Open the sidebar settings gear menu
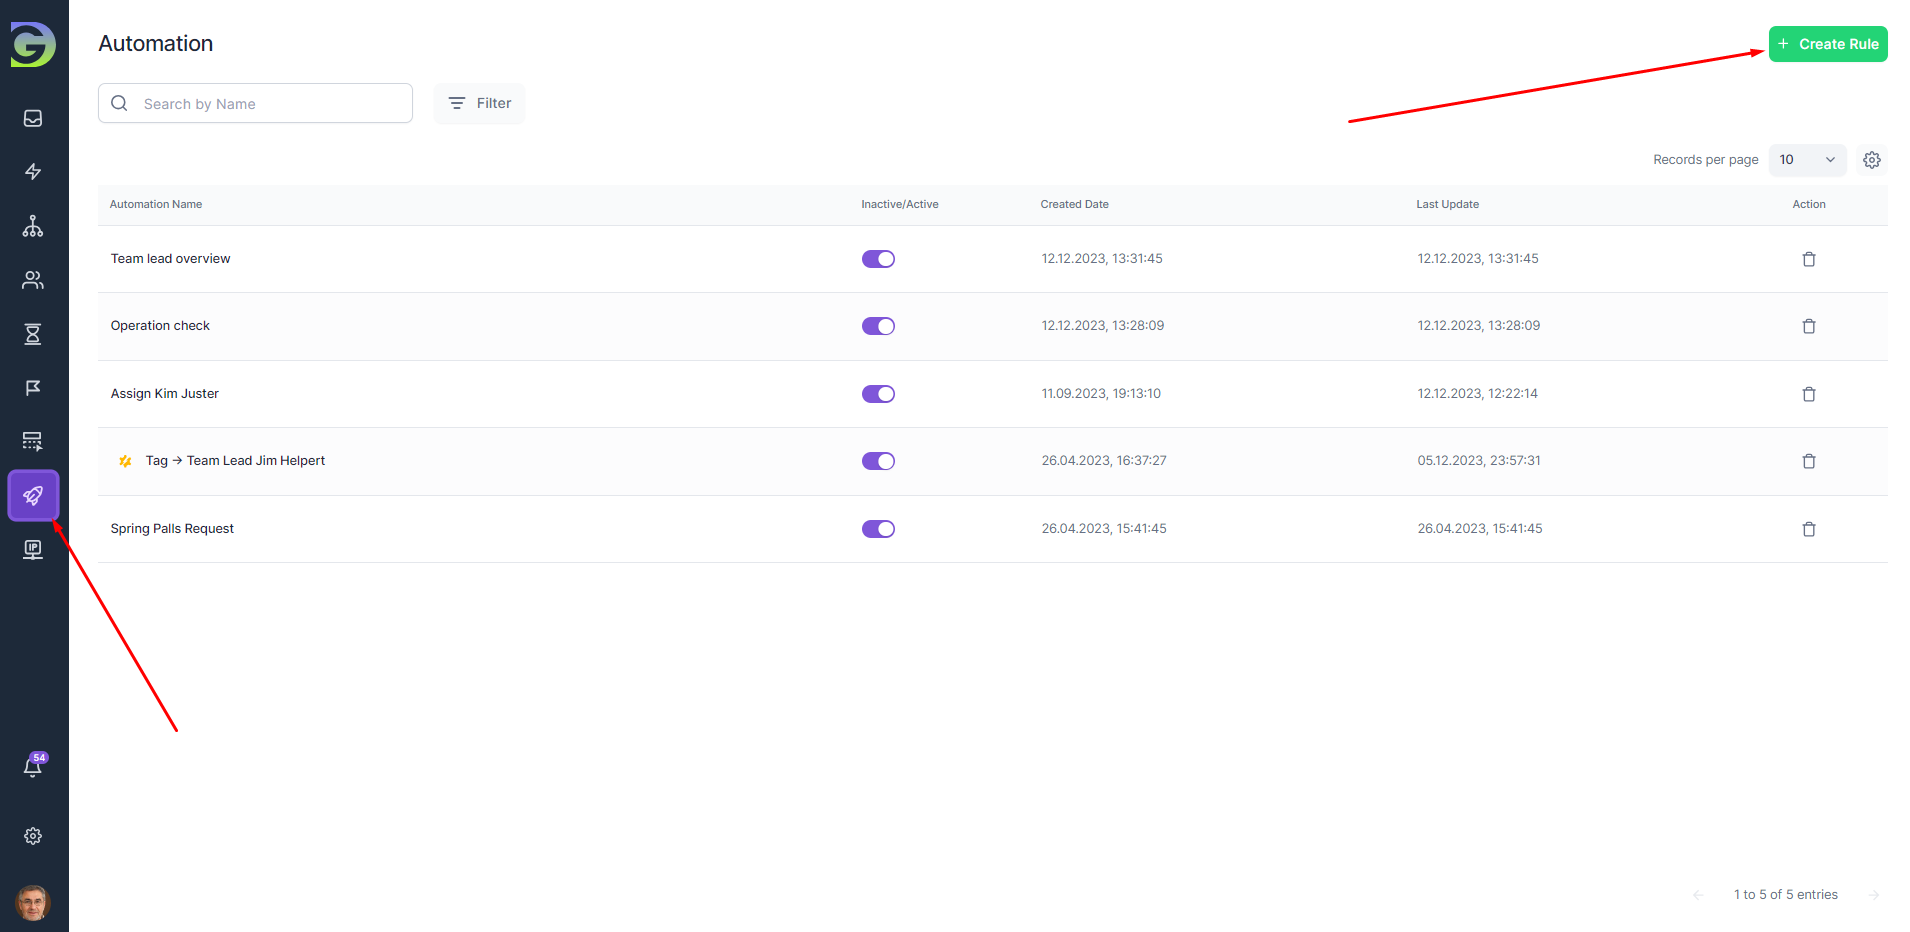 pos(33,836)
